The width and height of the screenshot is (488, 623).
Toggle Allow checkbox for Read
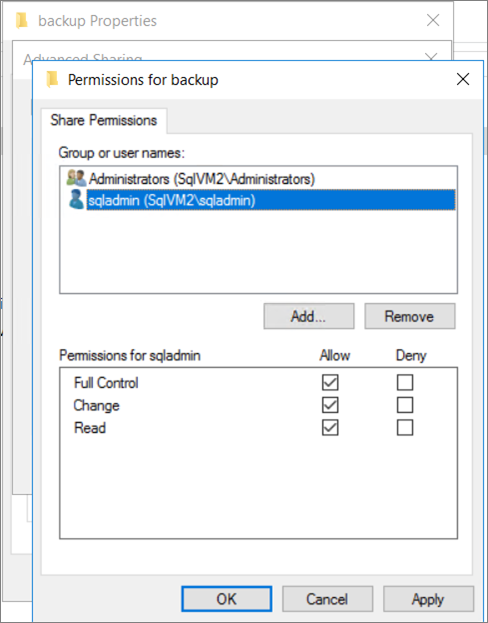point(330,428)
